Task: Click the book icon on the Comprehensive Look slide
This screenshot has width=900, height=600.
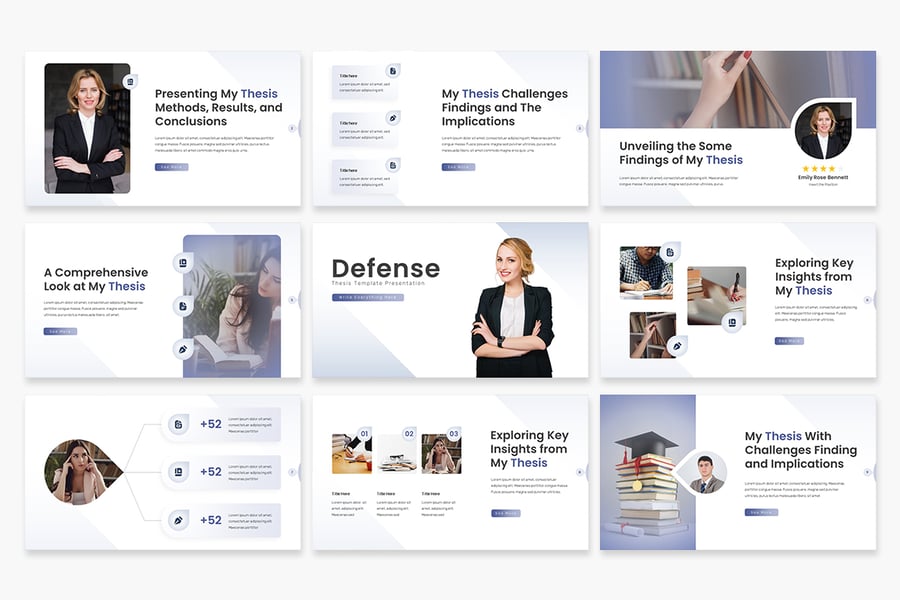Action: click(181, 263)
